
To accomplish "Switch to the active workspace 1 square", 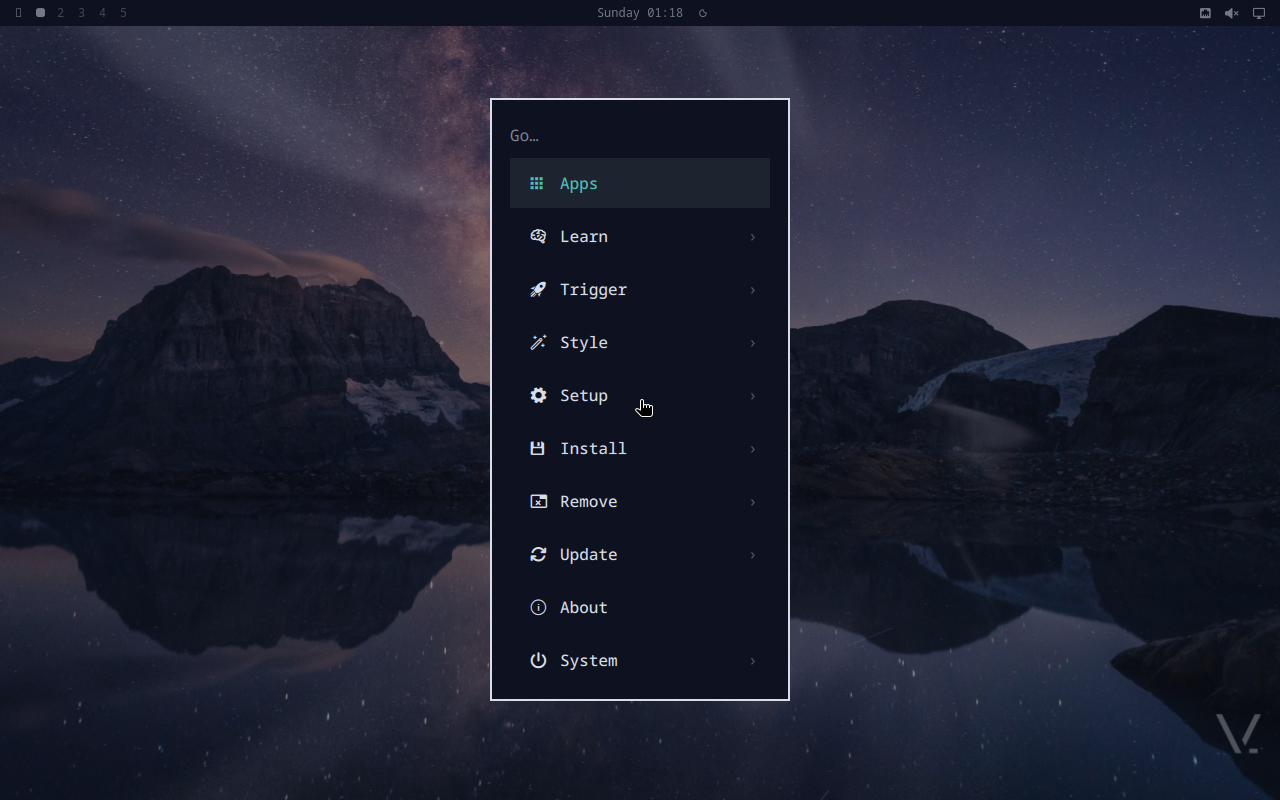I will tap(40, 13).
